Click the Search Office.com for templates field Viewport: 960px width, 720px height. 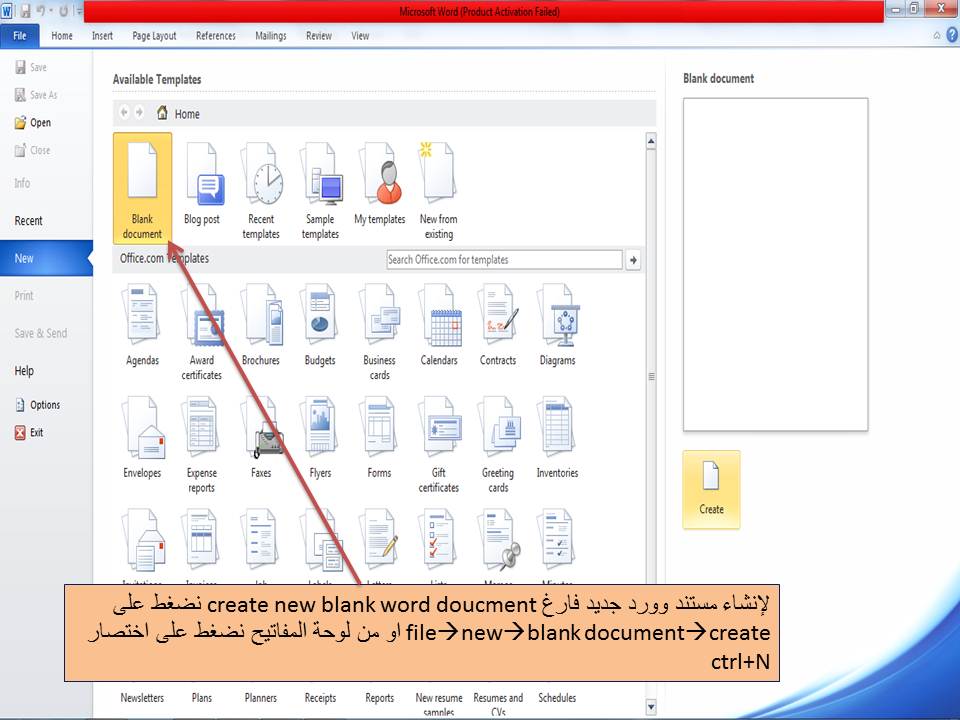click(504, 260)
